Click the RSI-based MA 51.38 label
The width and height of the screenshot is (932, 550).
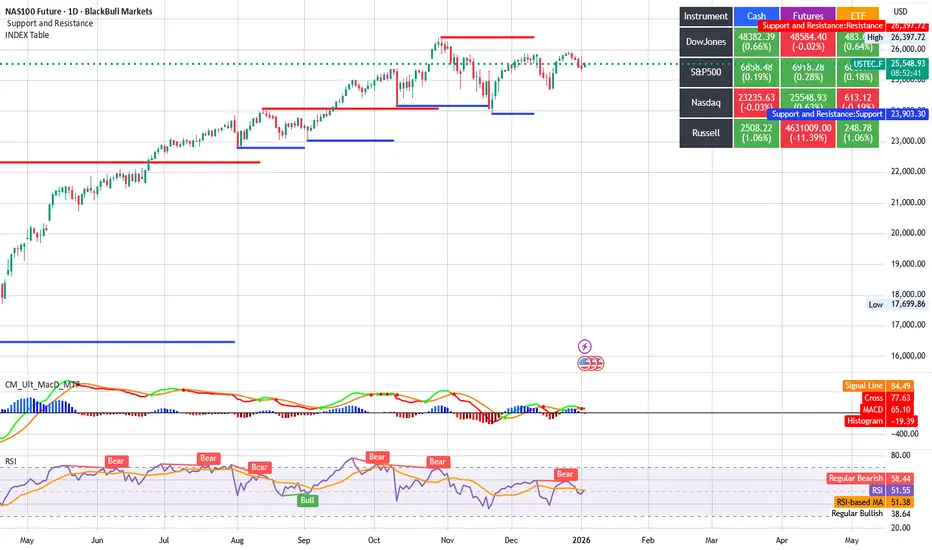tap(874, 502)
